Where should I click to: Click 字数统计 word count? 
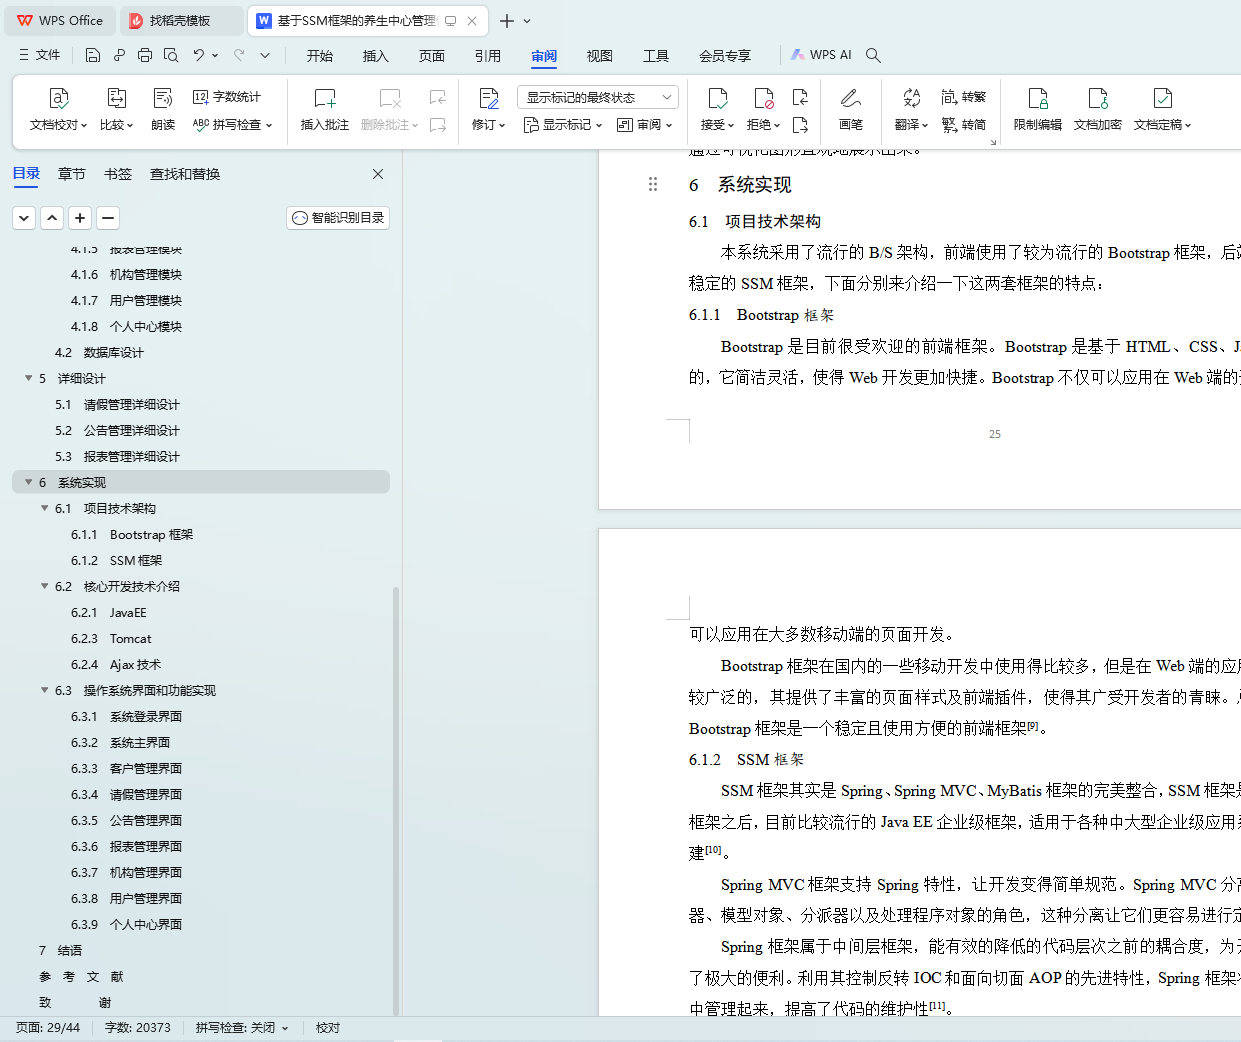(x=227, y=97)
